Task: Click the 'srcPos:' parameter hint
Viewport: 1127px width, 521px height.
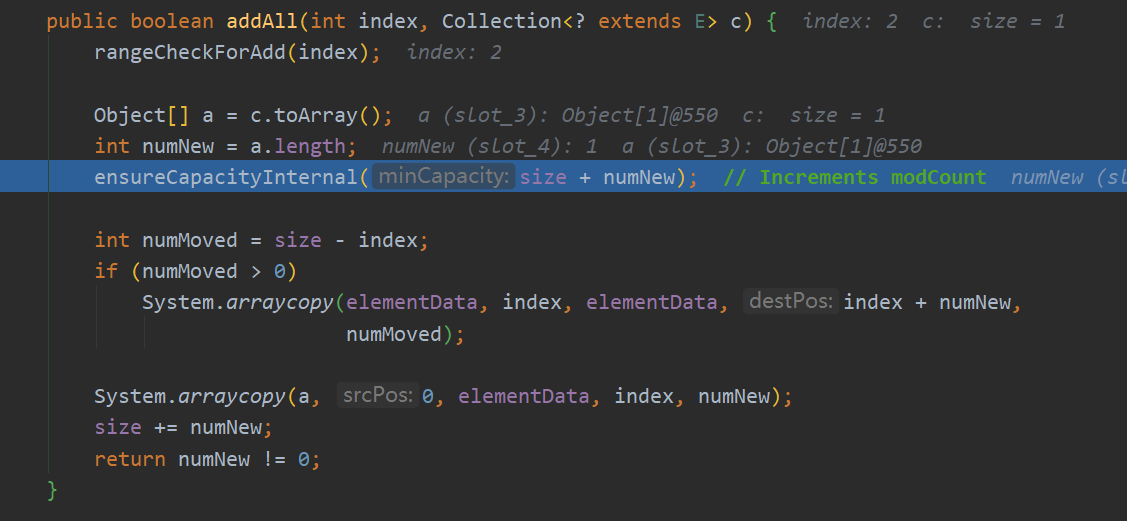Action: (x=377, y=395)
